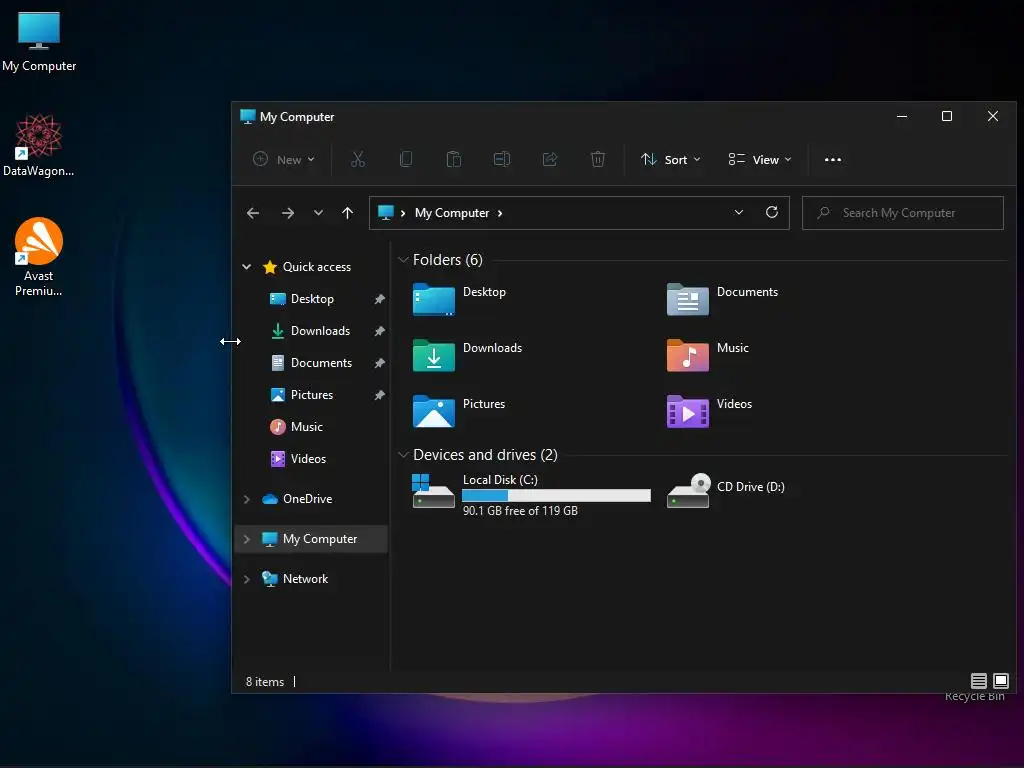The width and height of the screenshot is (1024, 768).
Task: Select the DataWagon desktop shortcut
Action: (x=39, y=146)
